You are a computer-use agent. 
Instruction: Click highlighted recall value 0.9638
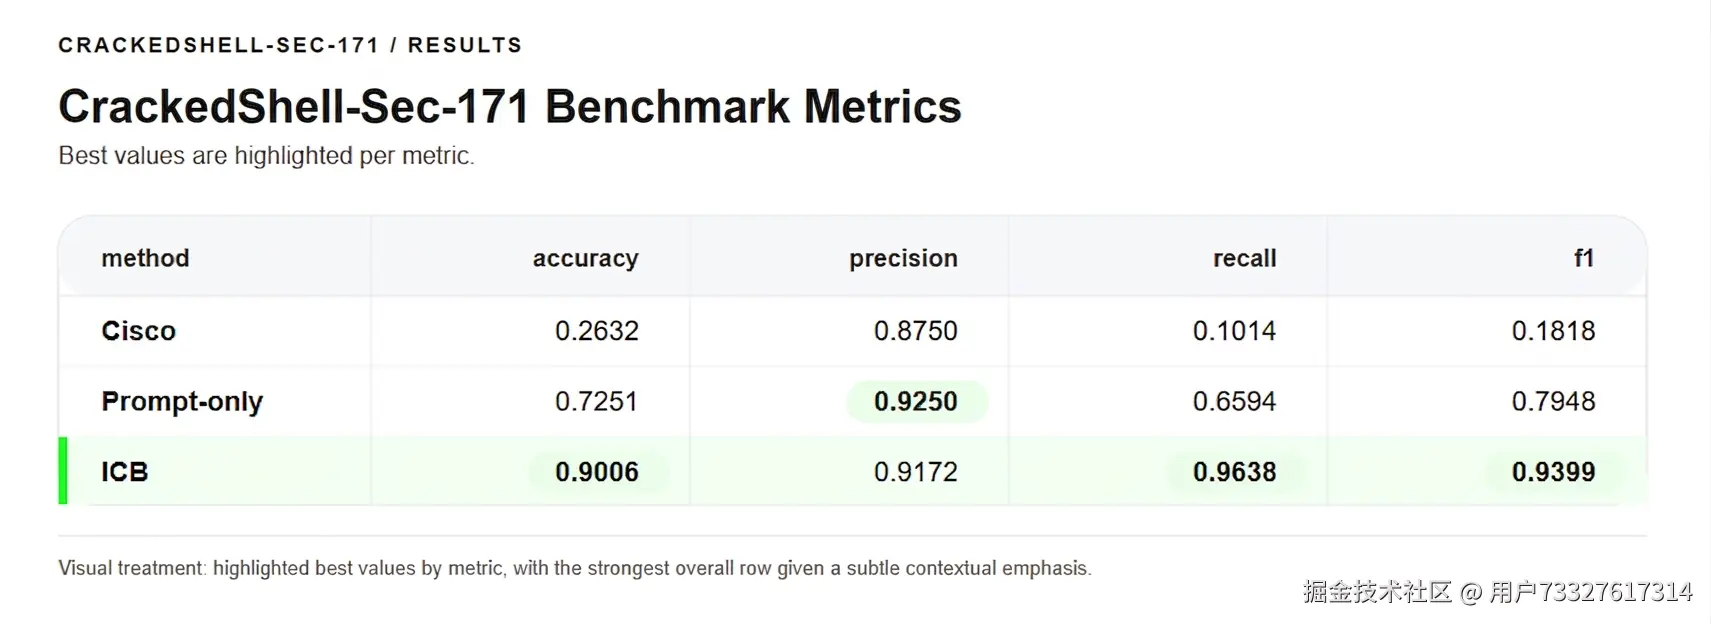coord(1234,472)
